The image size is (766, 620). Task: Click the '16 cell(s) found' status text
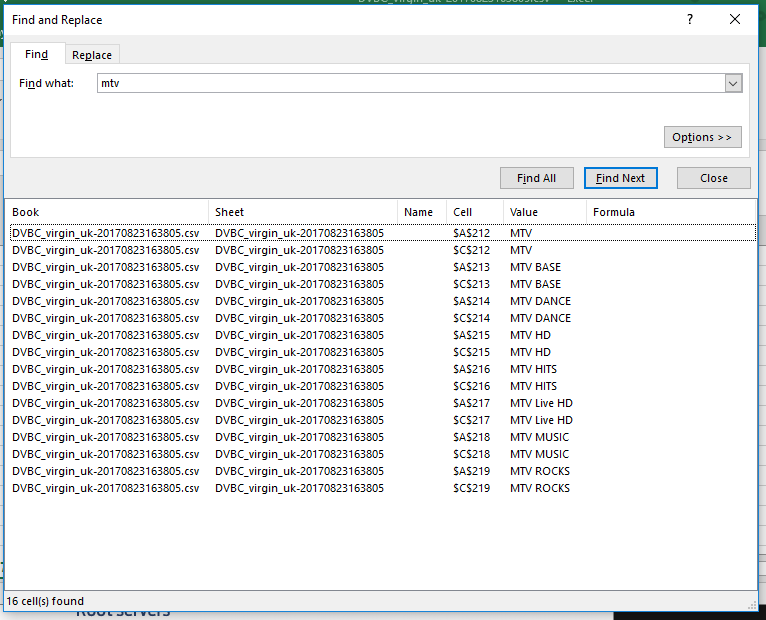45,601
